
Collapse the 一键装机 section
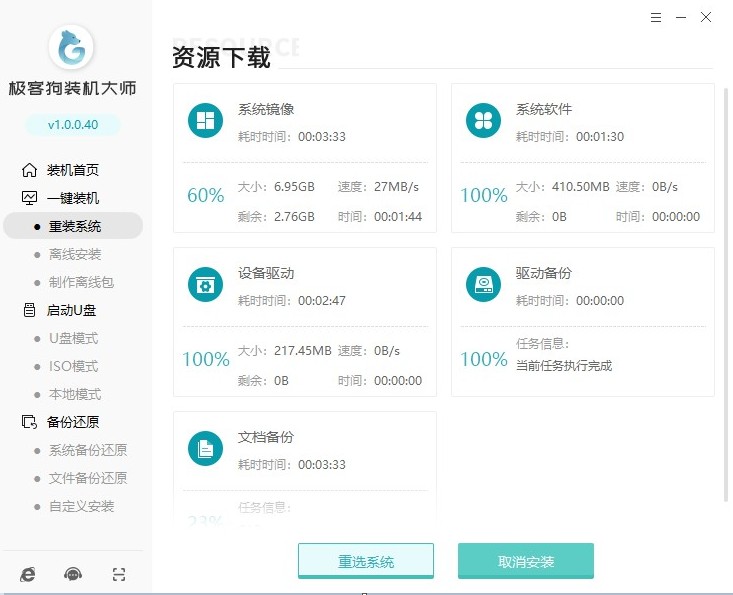[72, 198]
